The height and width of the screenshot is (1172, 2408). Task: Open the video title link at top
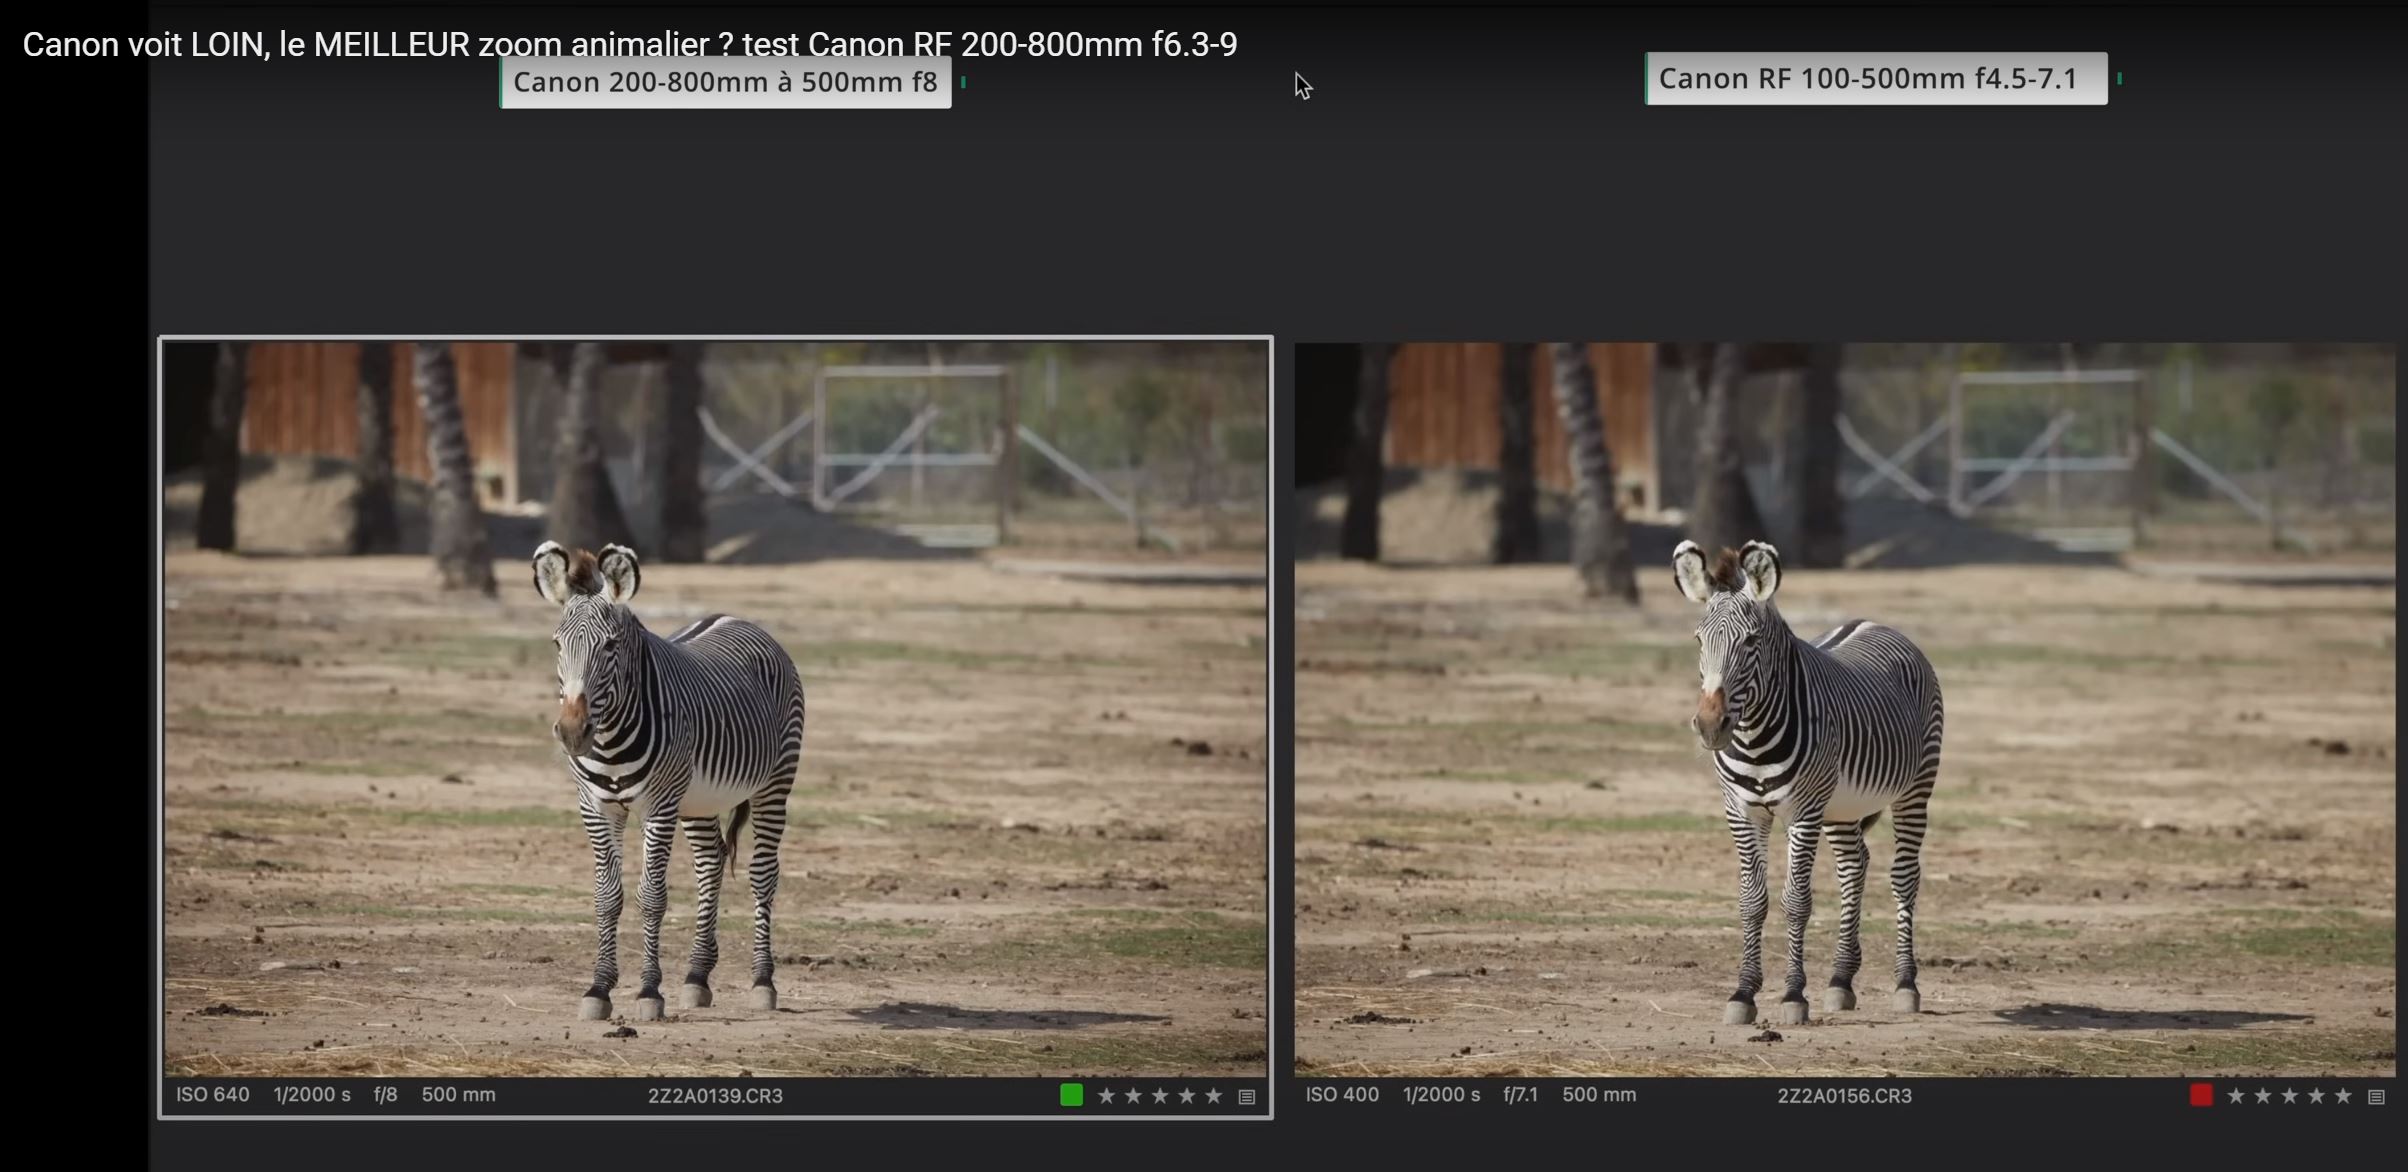point(630,44)
